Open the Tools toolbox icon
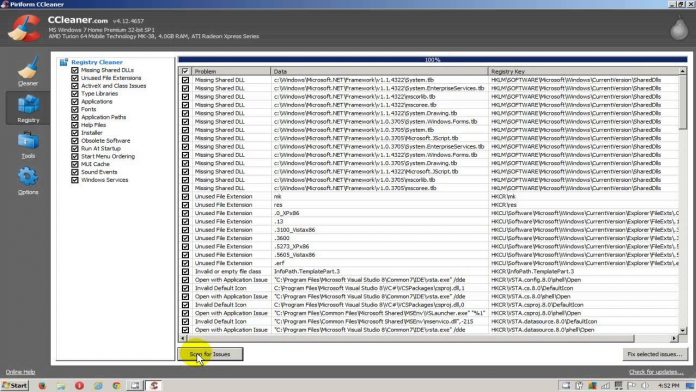This screenshot has width=696, height=392. point(28,141)
